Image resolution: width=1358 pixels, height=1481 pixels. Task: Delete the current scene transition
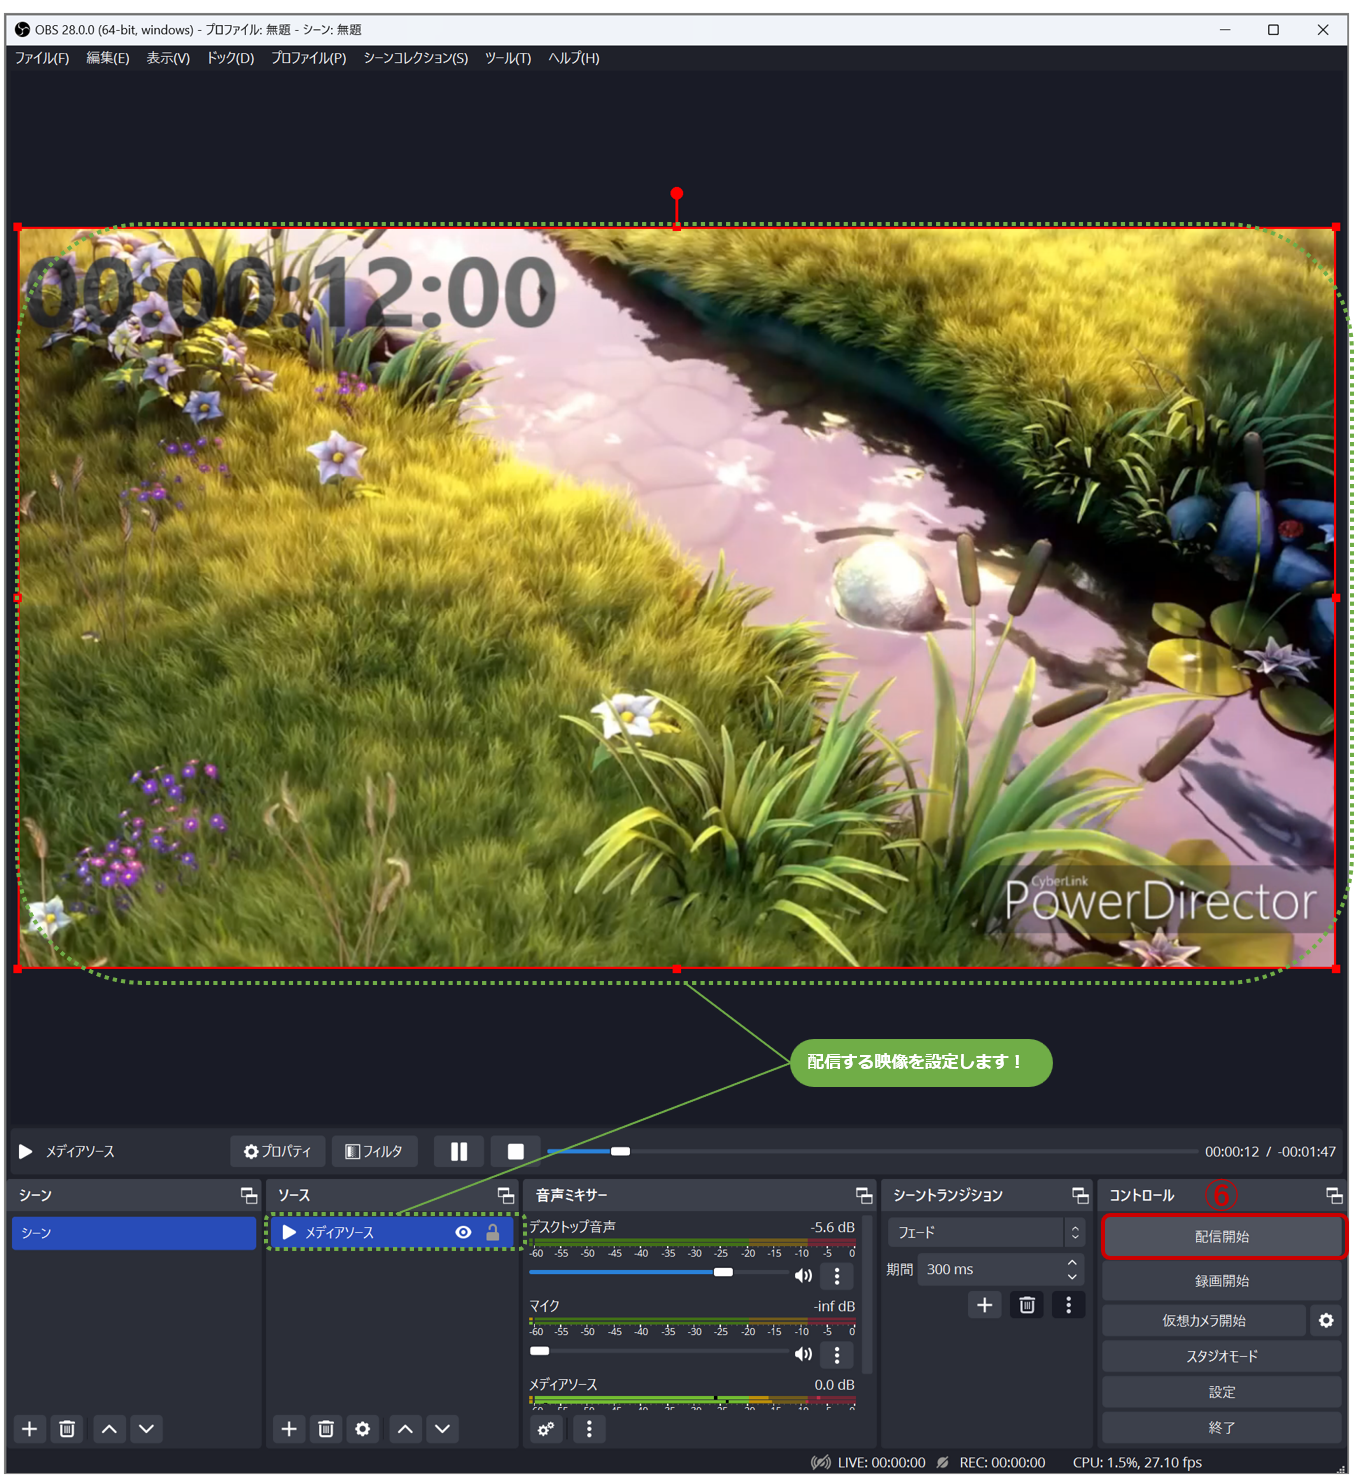click(1027, 1304)
